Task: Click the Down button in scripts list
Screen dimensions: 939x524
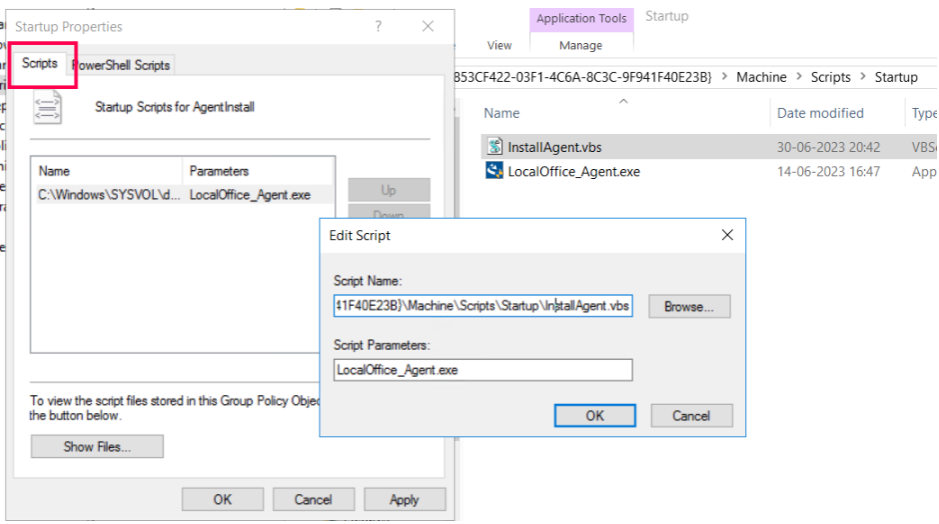Action: click(x=389, y=211)
